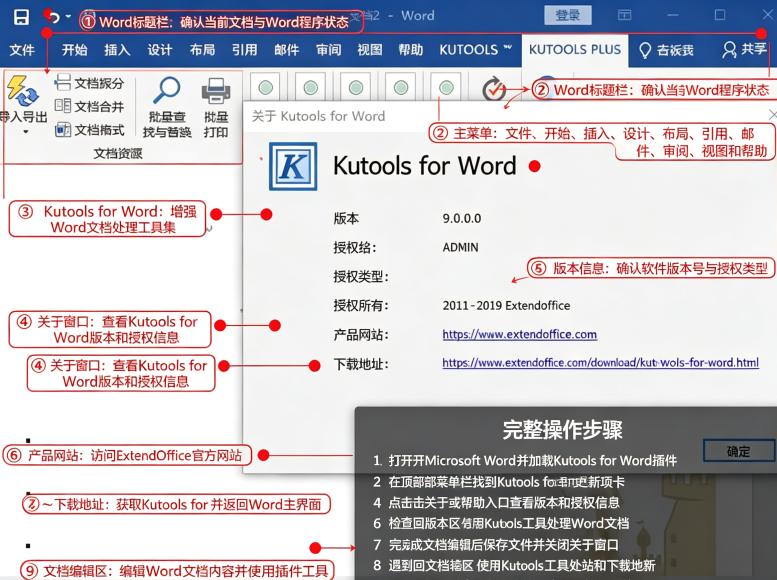Expand the 导入导出 dropdown arrow
This screenshot has width=777, height=580.
(26, 132)
